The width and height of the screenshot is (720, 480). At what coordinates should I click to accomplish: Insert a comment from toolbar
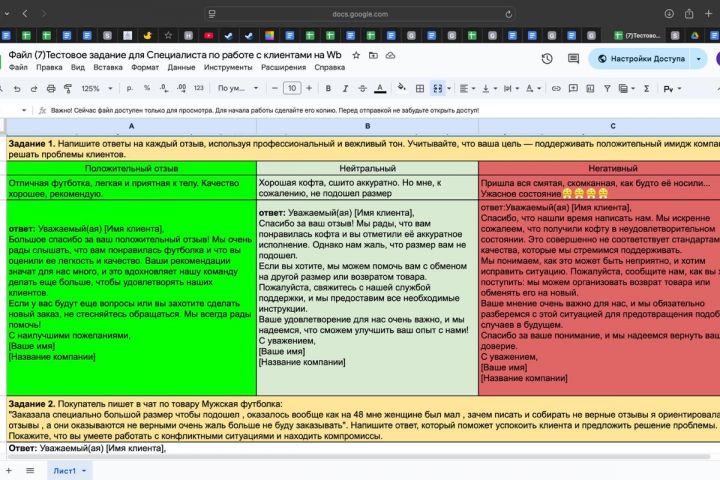tap(573, 89)
